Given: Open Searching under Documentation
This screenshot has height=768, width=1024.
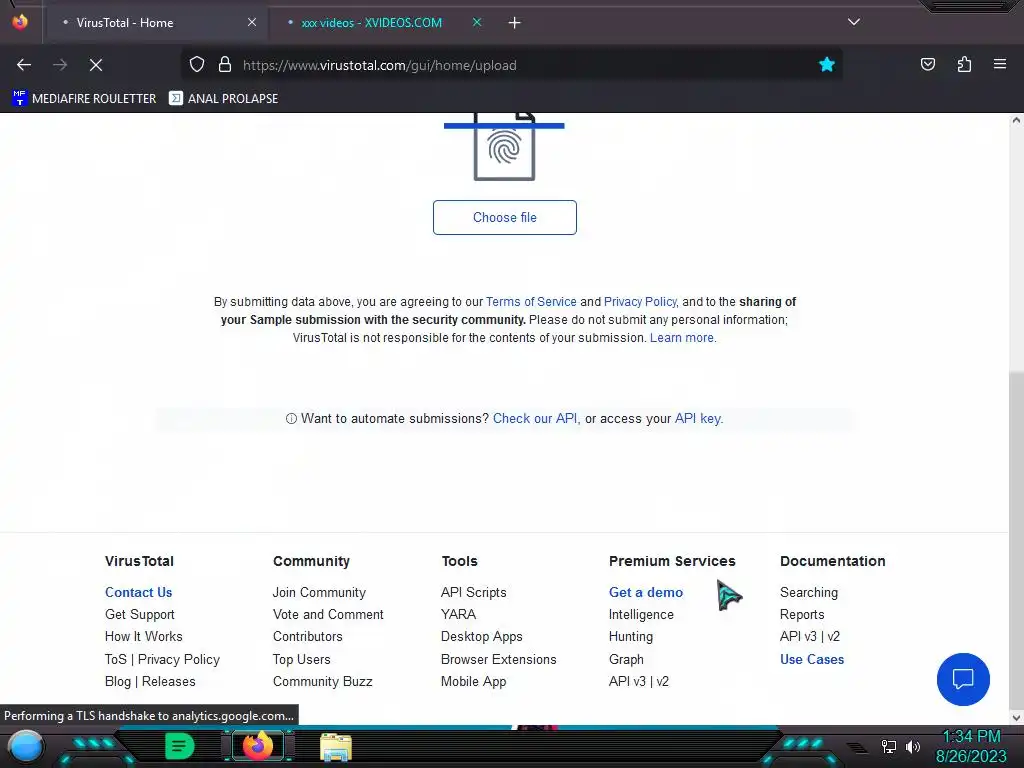Looking at the screenshot, I should click(808, 592).
